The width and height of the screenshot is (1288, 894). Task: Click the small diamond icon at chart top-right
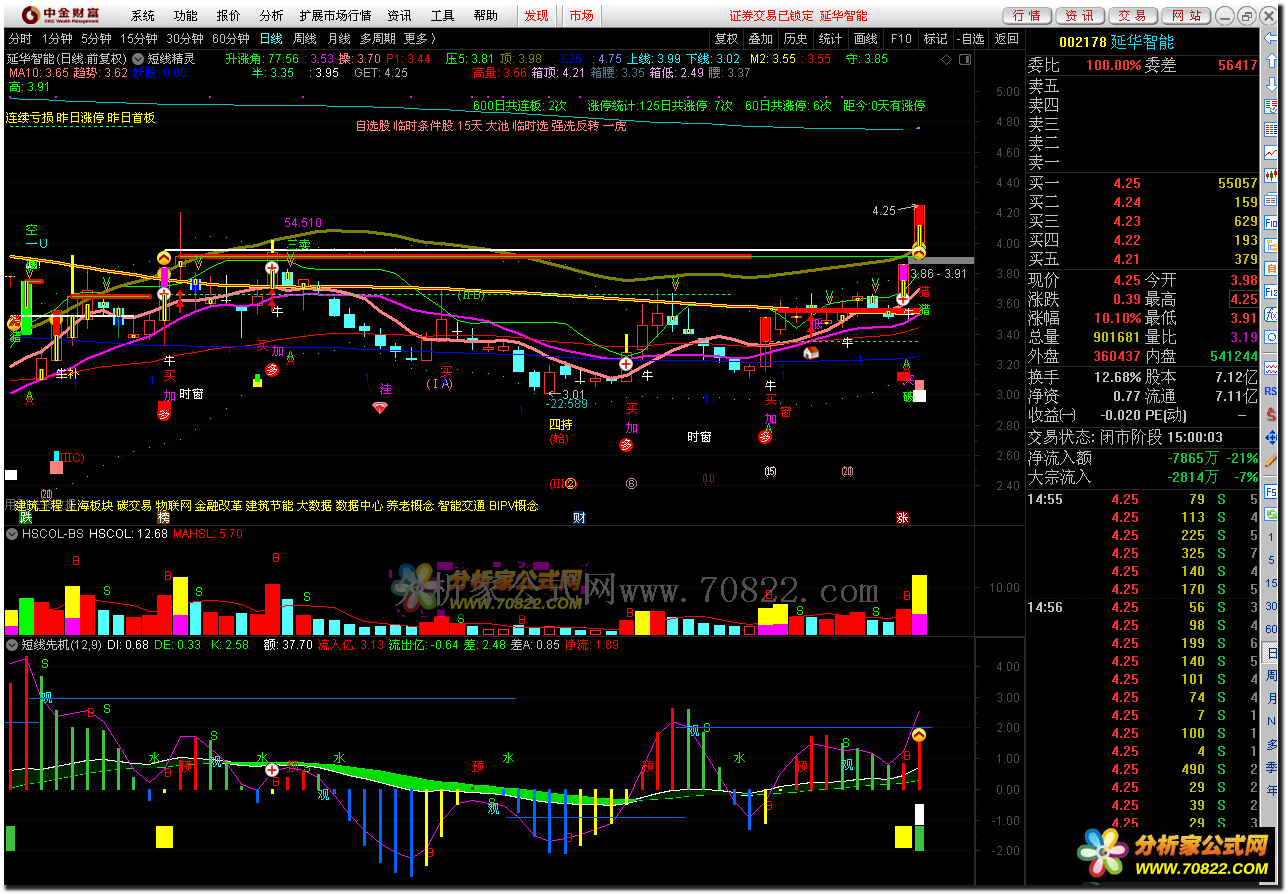pos(946,59)
